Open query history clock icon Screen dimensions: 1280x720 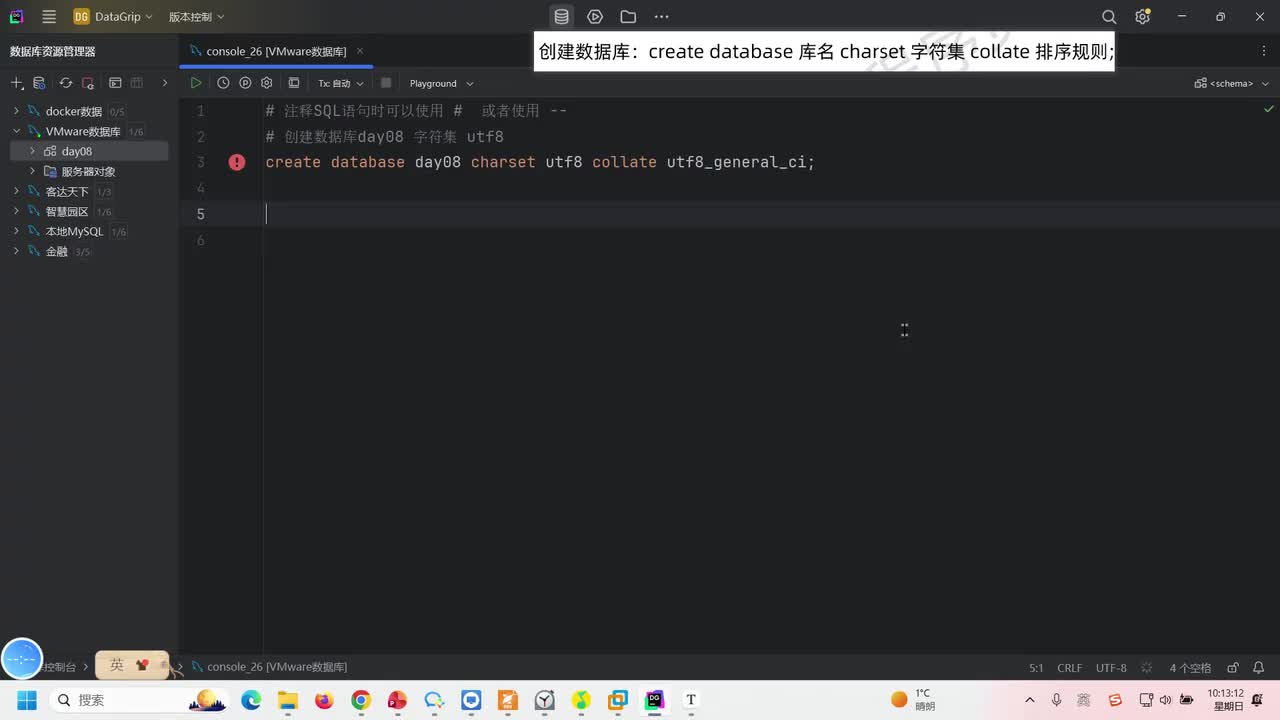[223, 83]
